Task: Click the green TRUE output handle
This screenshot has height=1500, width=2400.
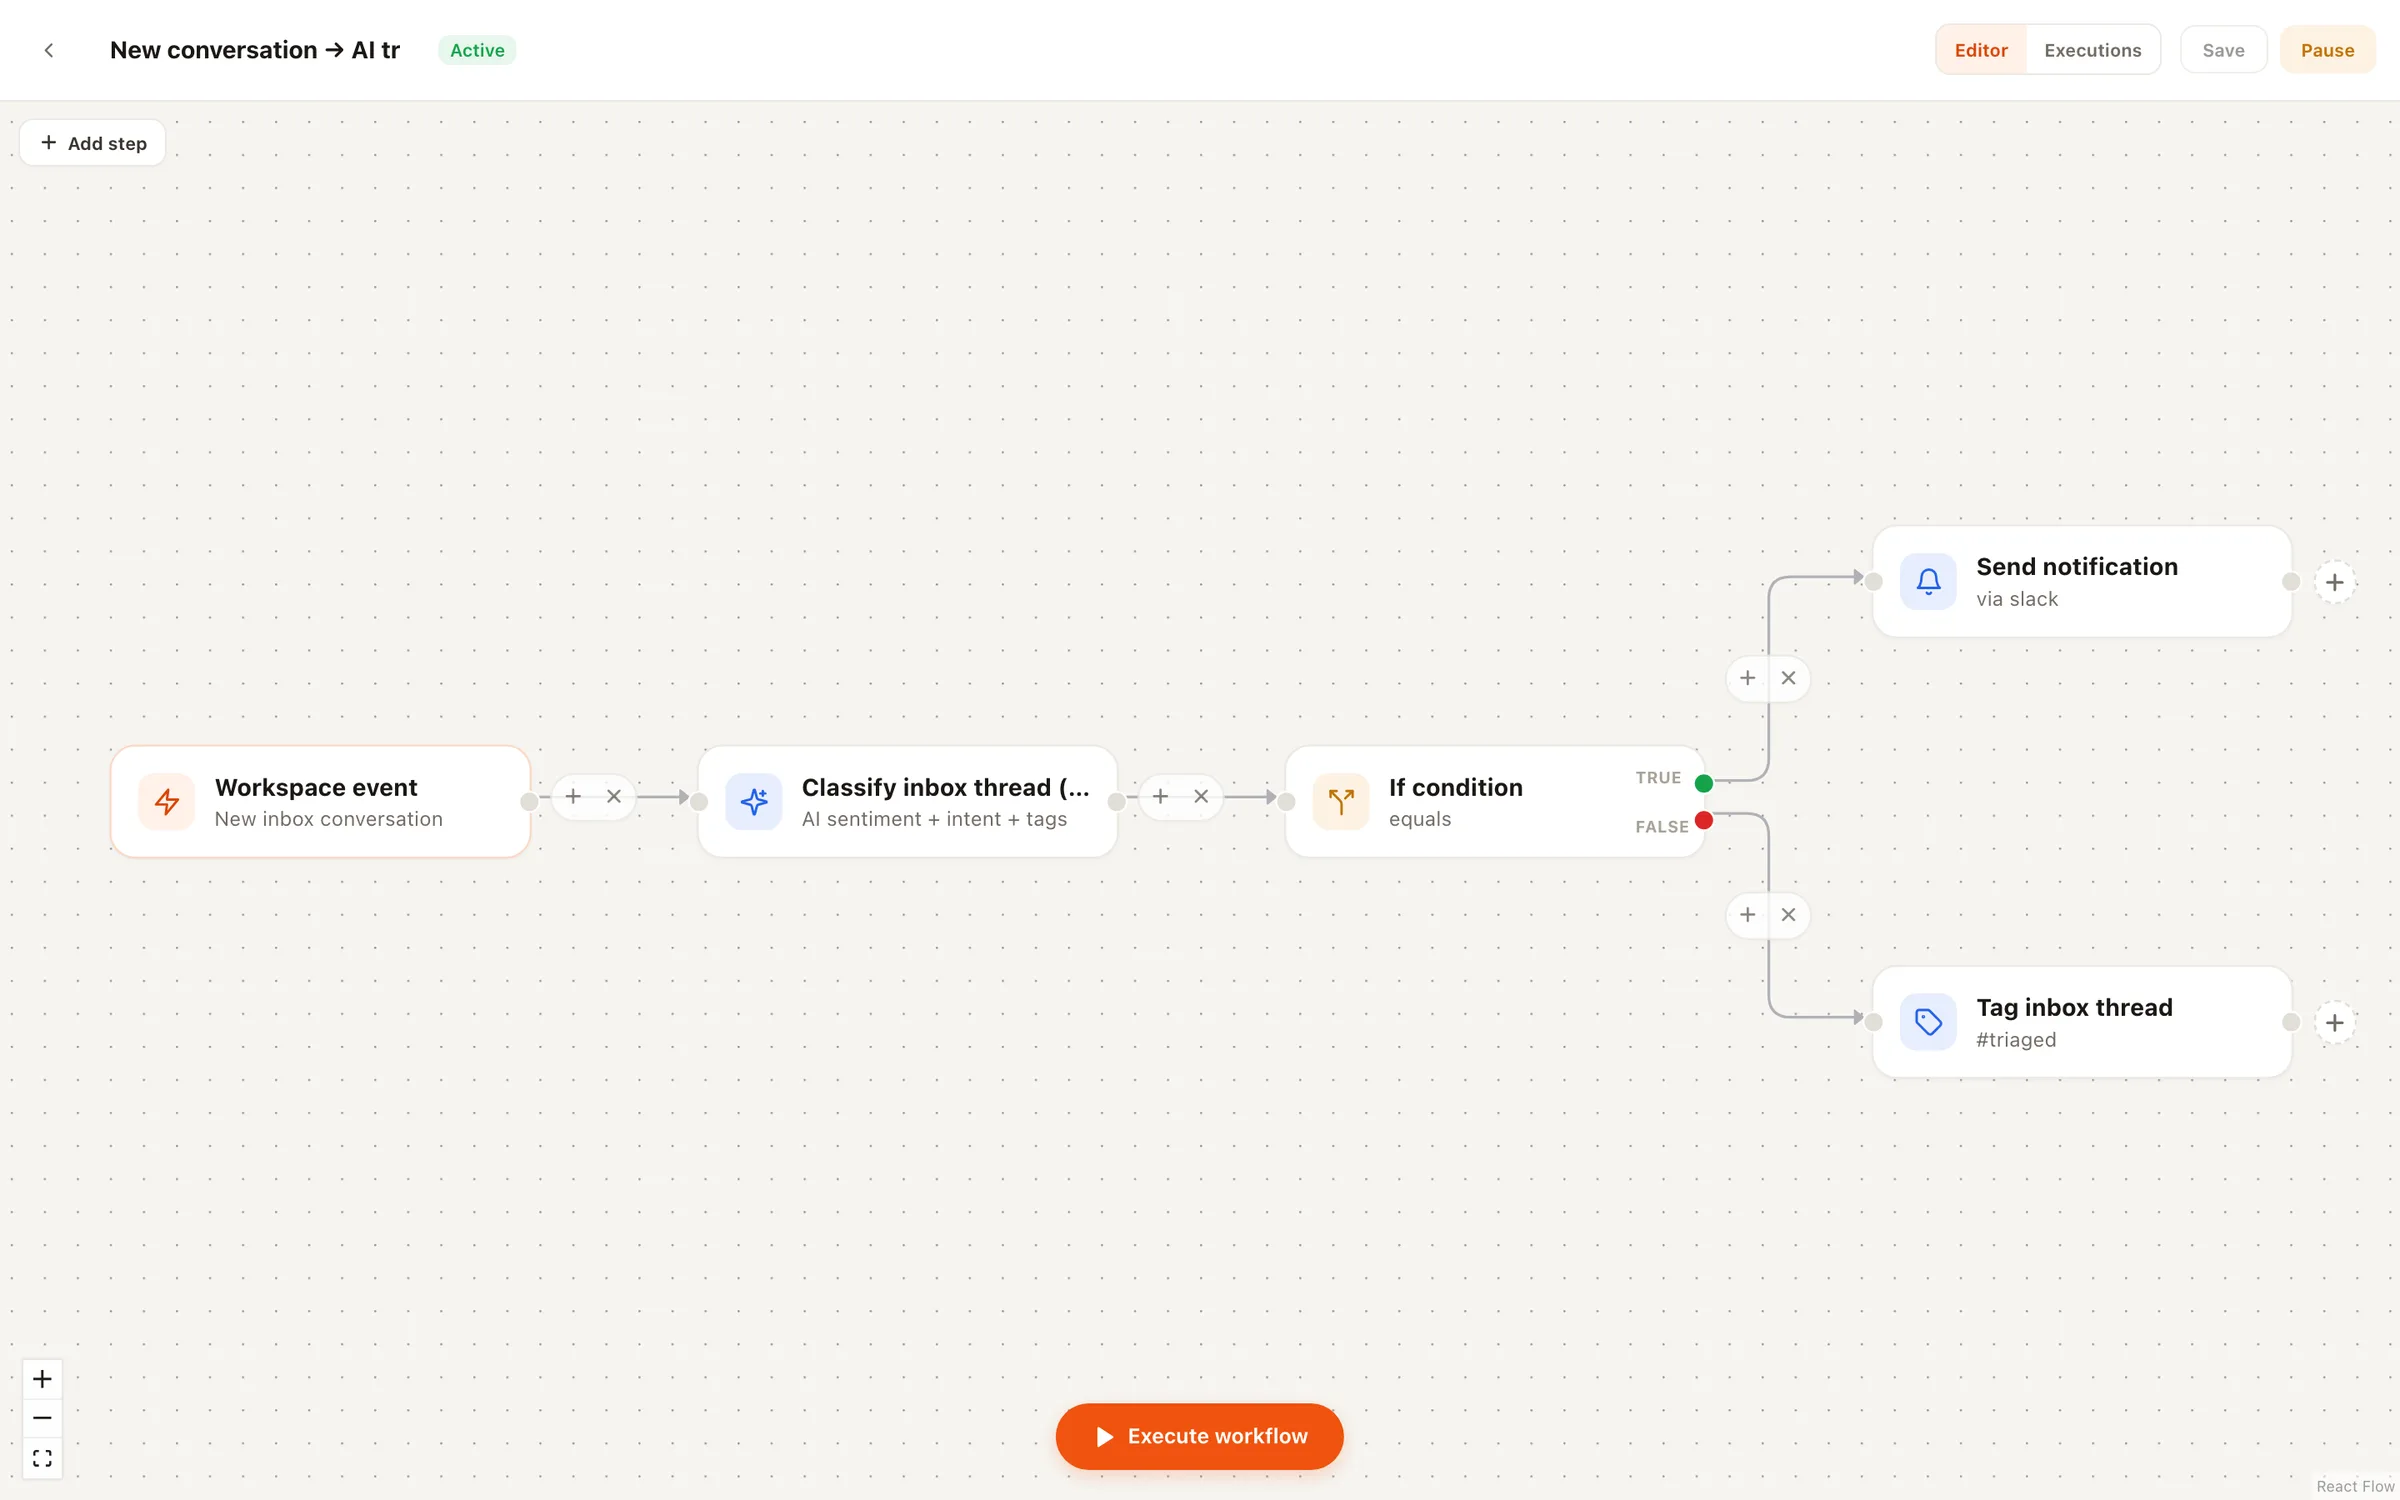Action: coord(1704,783)
